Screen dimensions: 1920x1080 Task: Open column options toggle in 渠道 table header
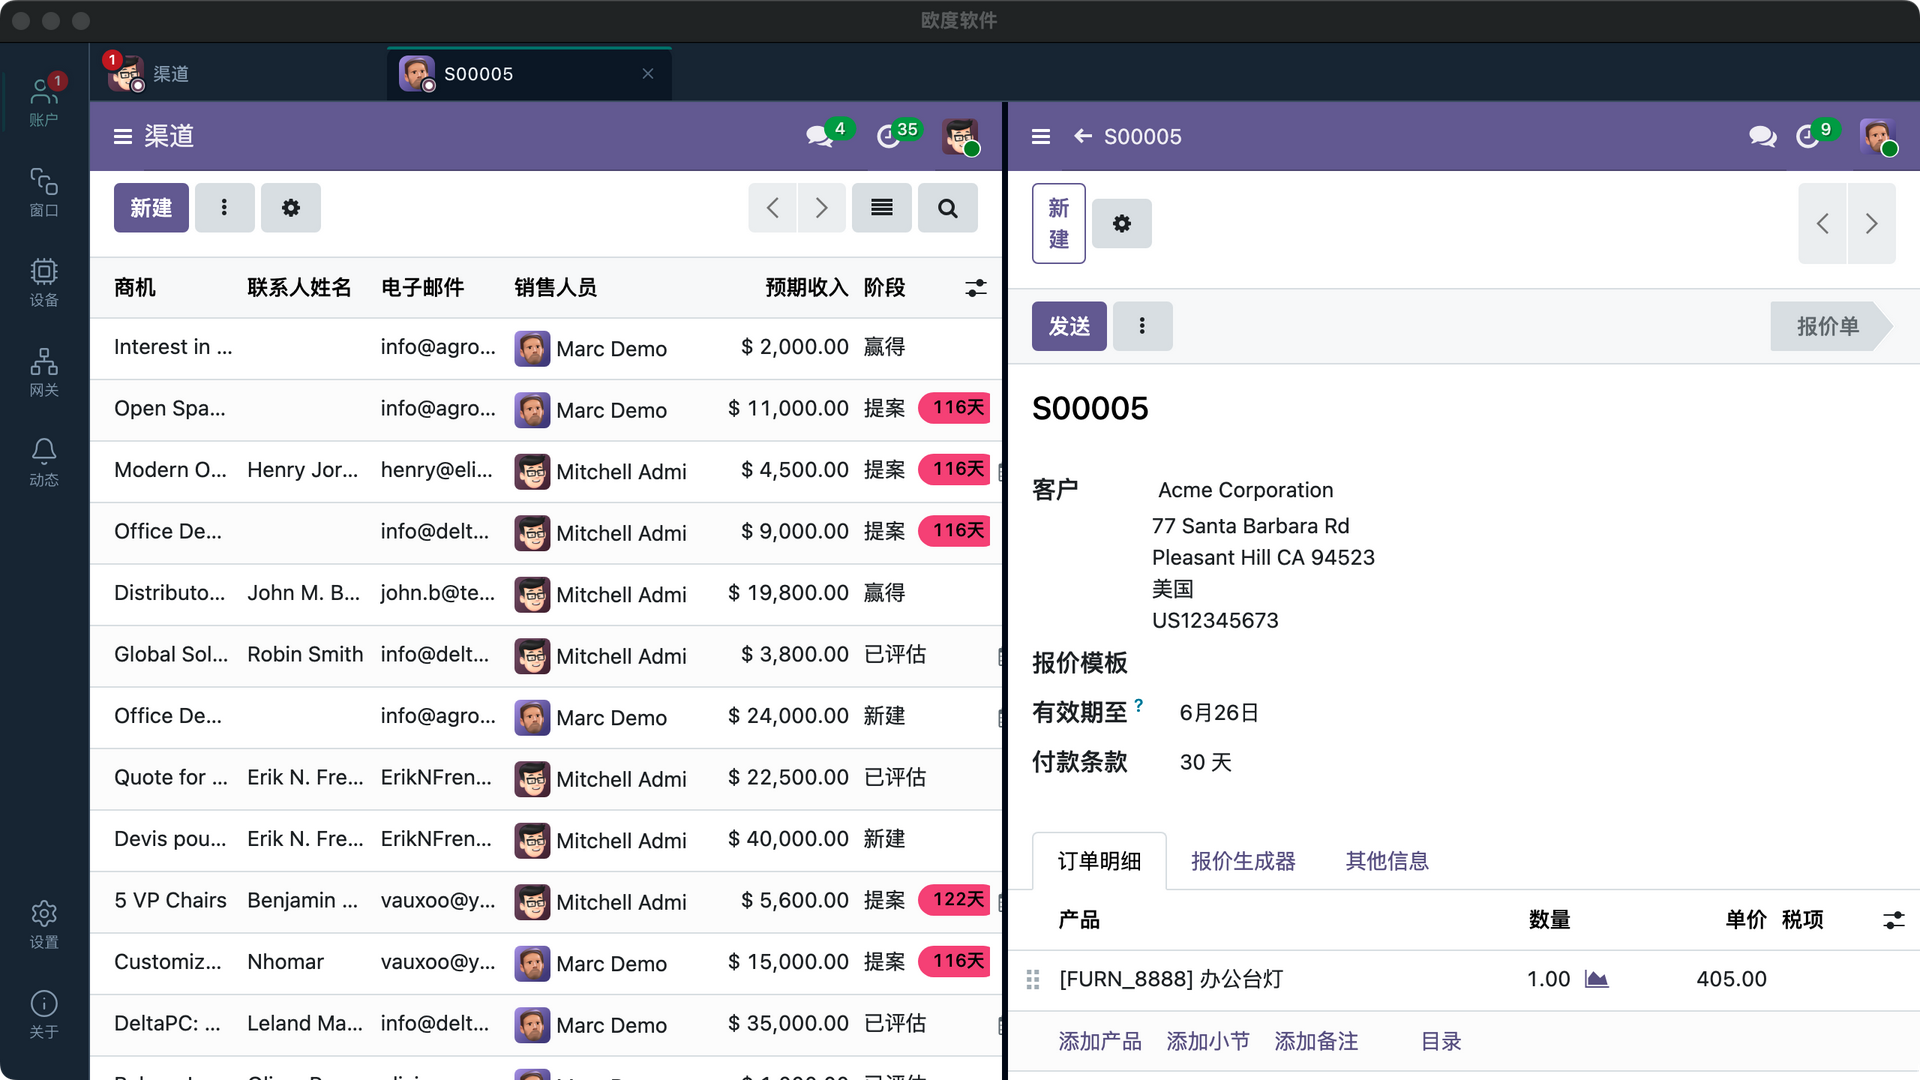click(976, 288)
